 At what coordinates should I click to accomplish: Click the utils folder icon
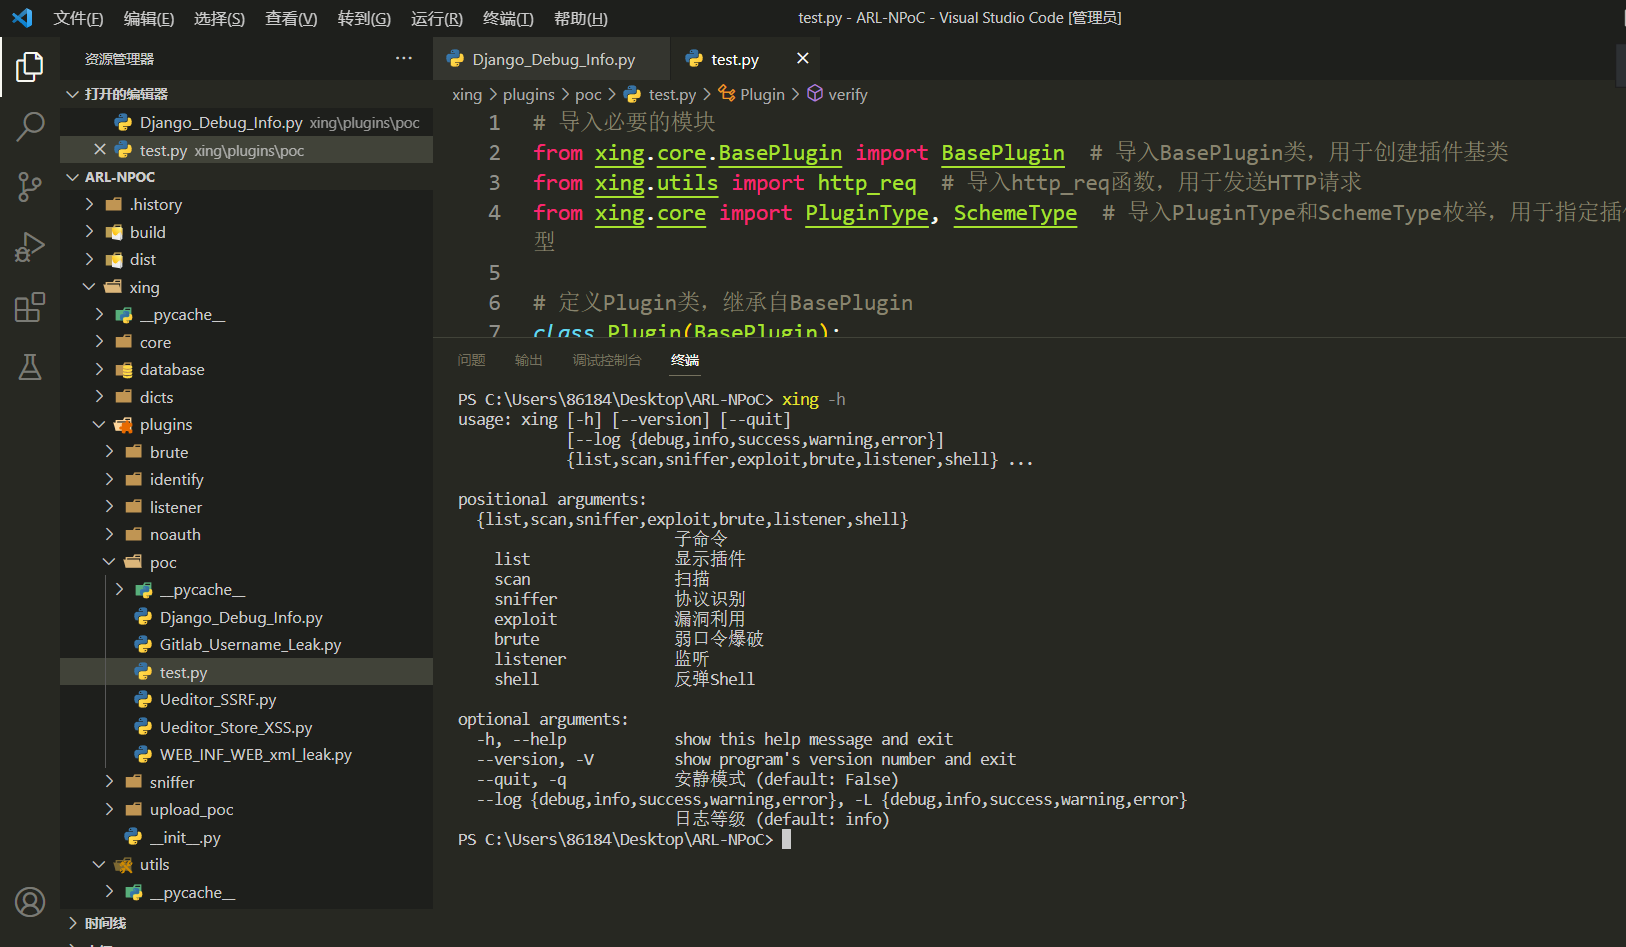coord(124,864)
